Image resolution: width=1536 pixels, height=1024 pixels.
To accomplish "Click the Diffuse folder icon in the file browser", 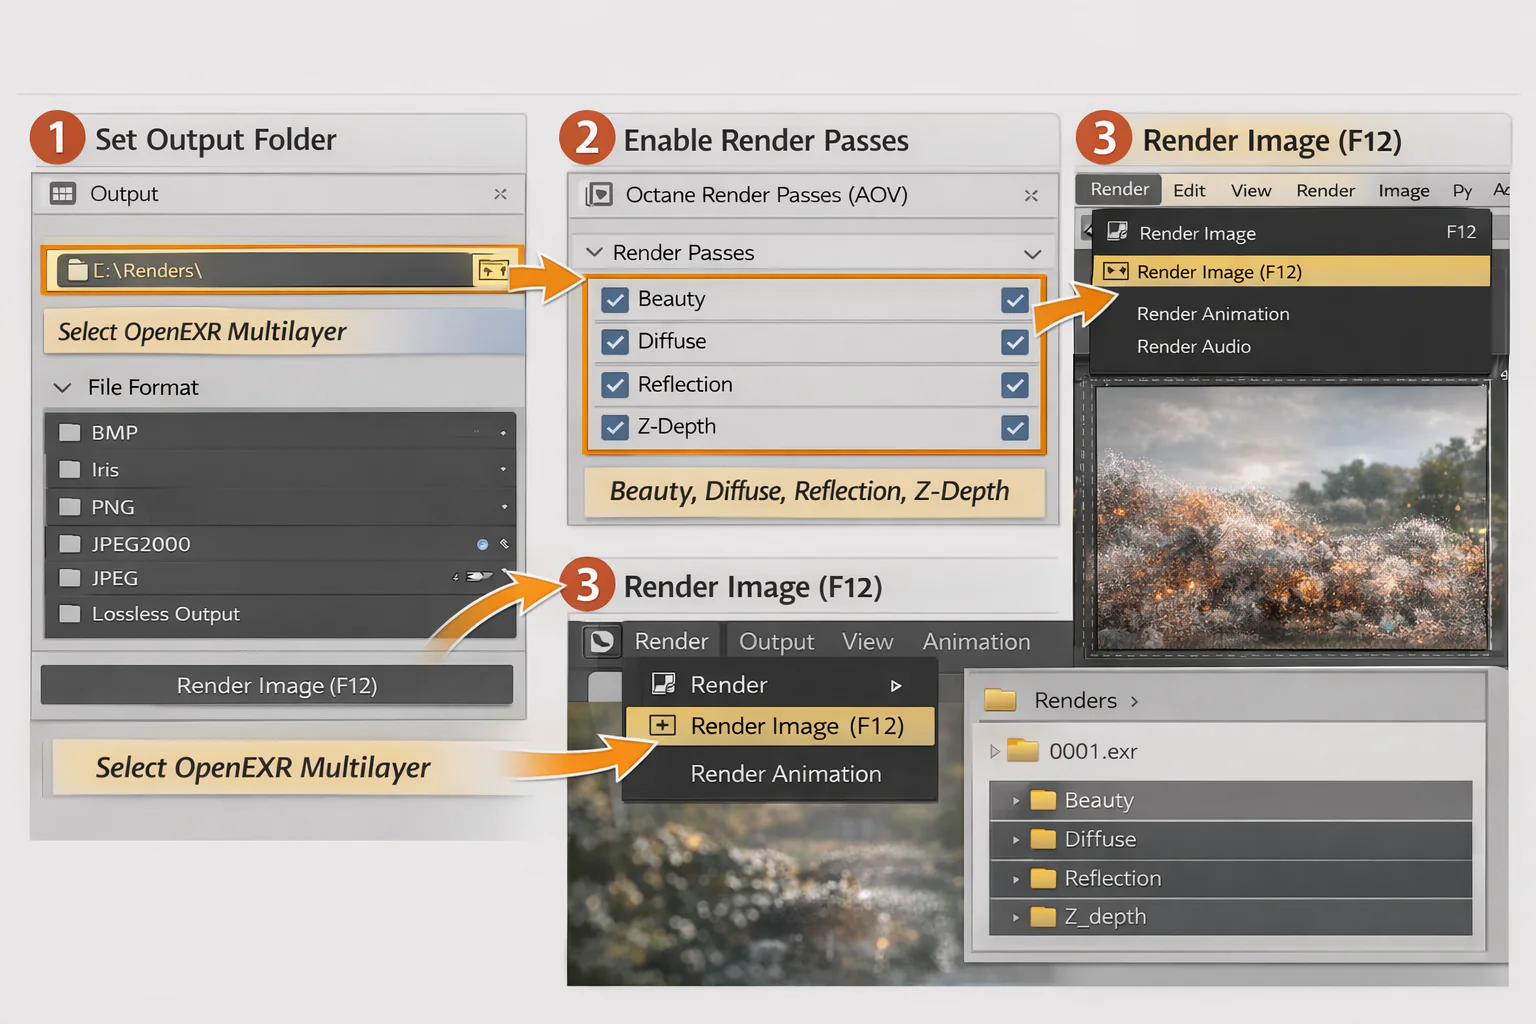I will [x=1043, y=839].
